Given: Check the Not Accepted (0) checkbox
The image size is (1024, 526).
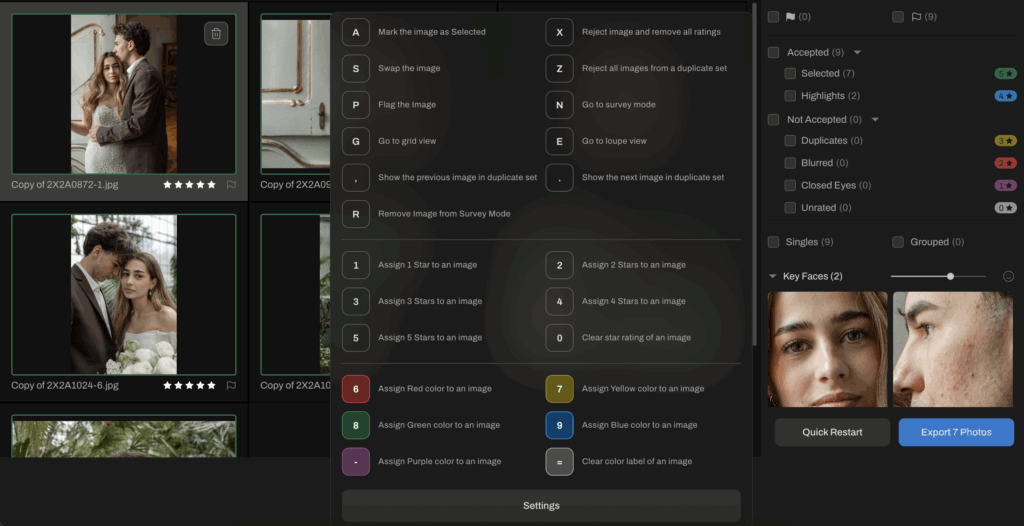Looking at the screenshot, I should pos(773,120).
